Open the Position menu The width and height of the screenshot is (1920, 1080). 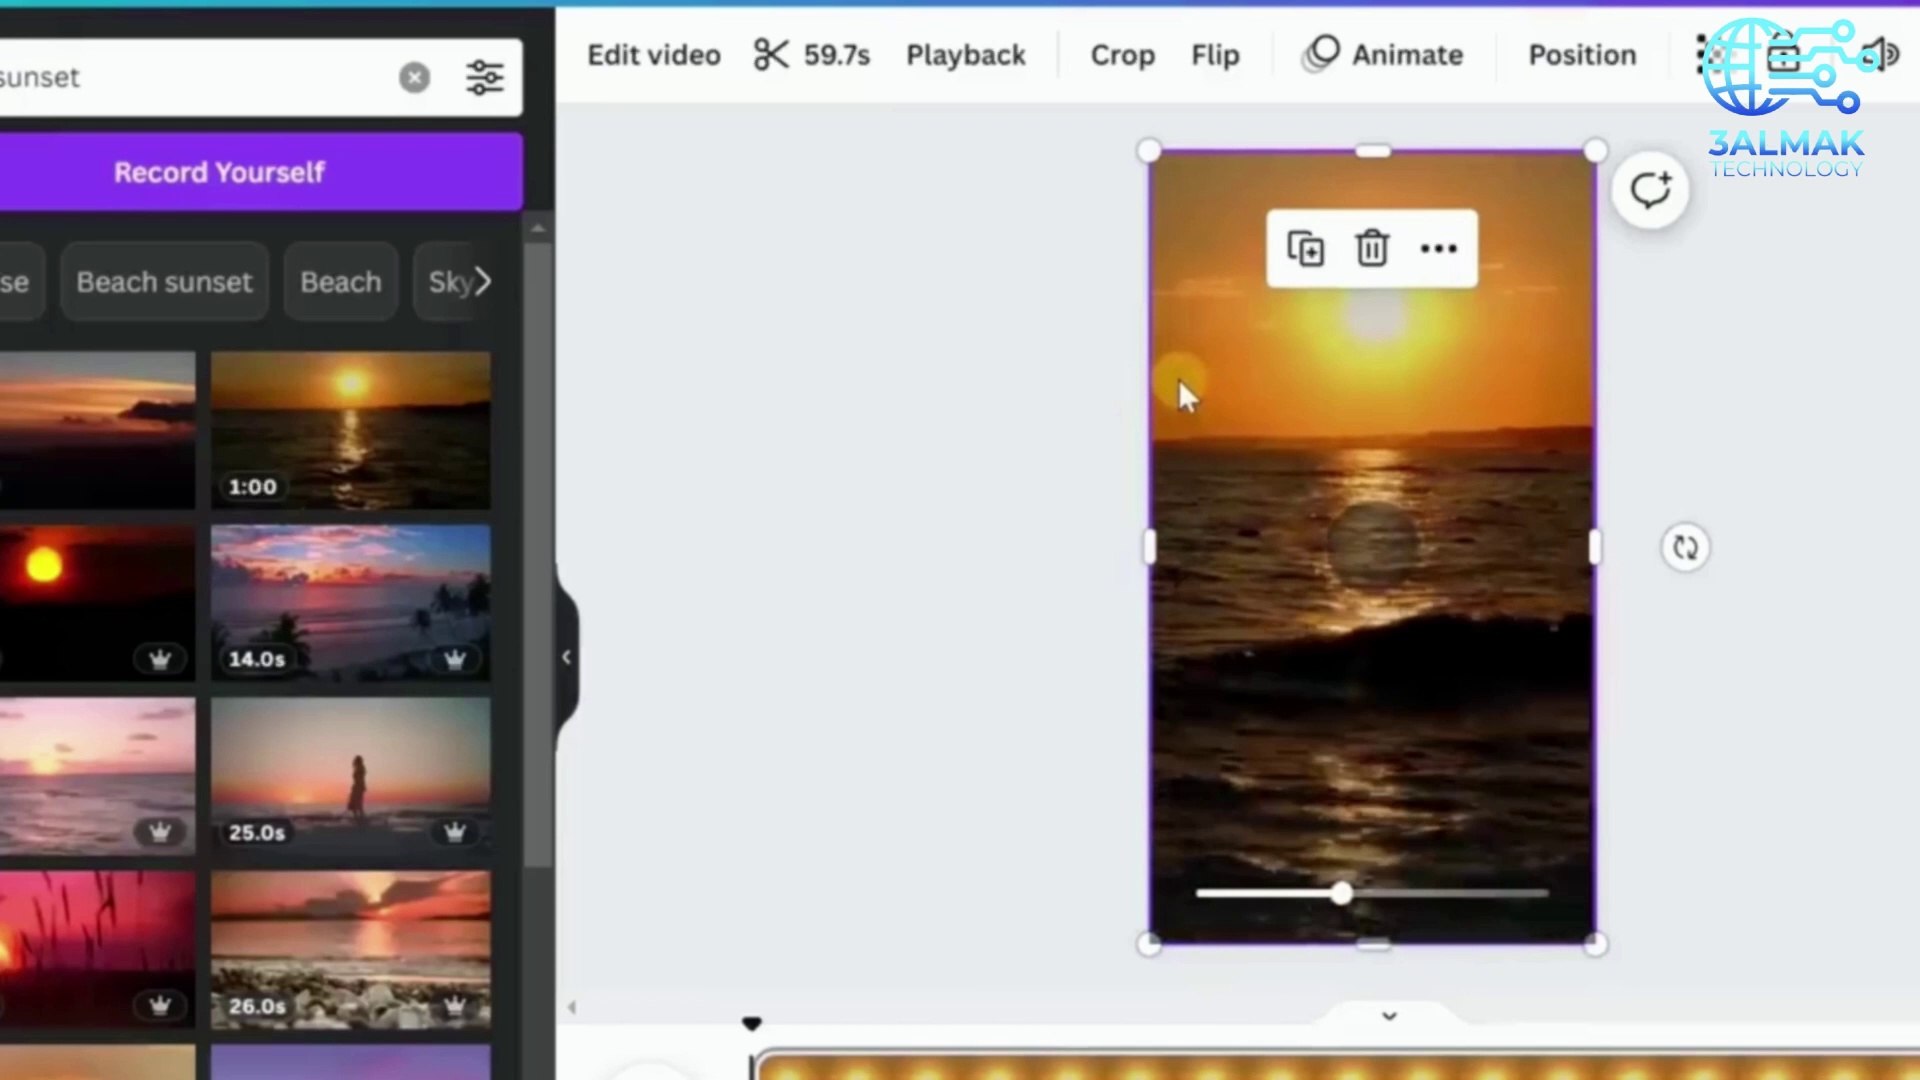1581,55
